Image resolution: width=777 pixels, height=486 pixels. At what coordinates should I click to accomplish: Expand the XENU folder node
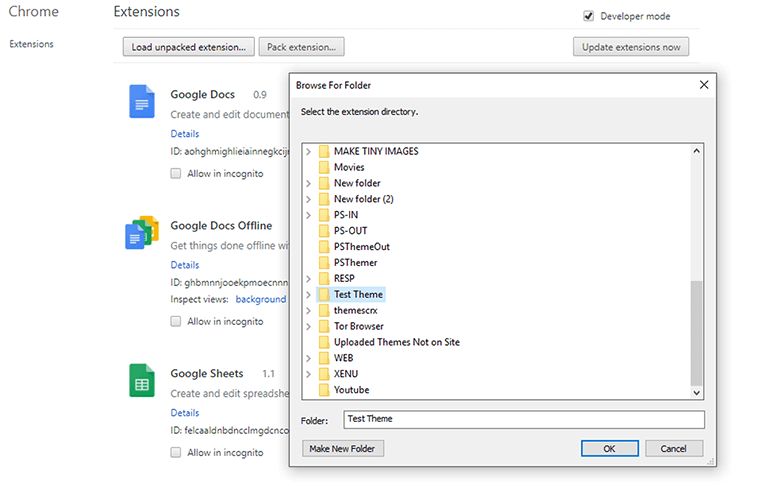point(309,374)
